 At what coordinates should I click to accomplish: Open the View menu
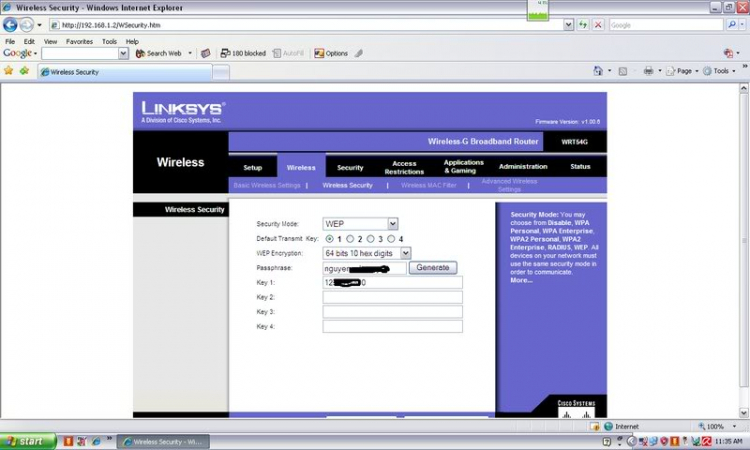click(50, 42)
